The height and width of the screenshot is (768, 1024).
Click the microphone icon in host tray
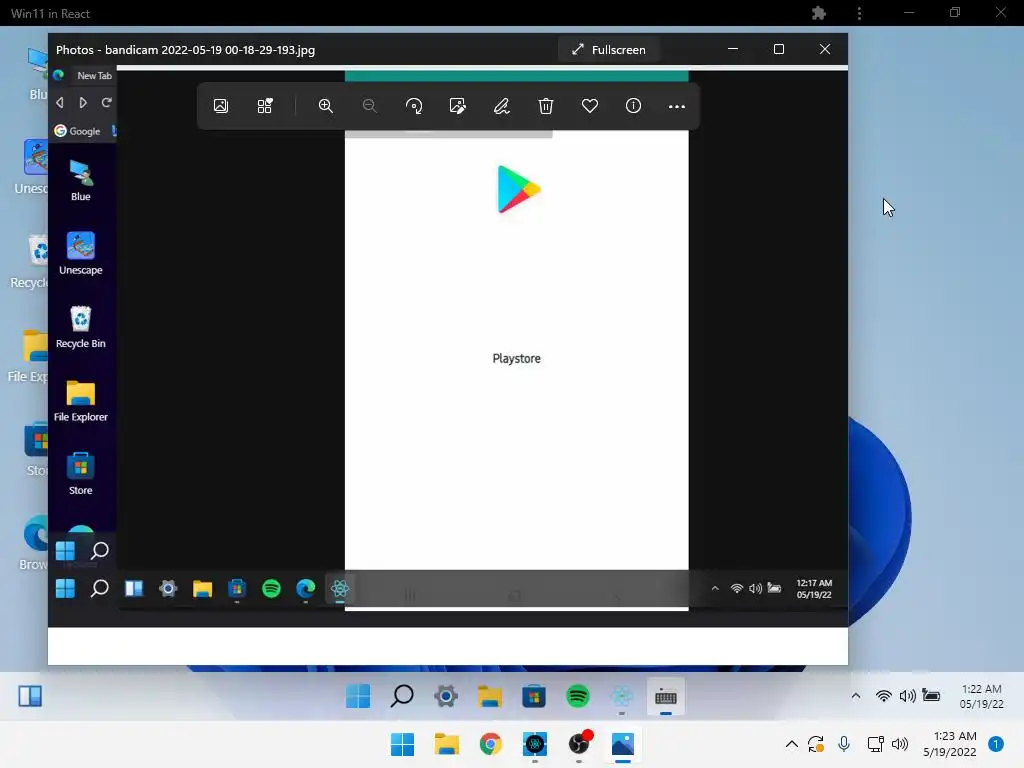(844, 744)
